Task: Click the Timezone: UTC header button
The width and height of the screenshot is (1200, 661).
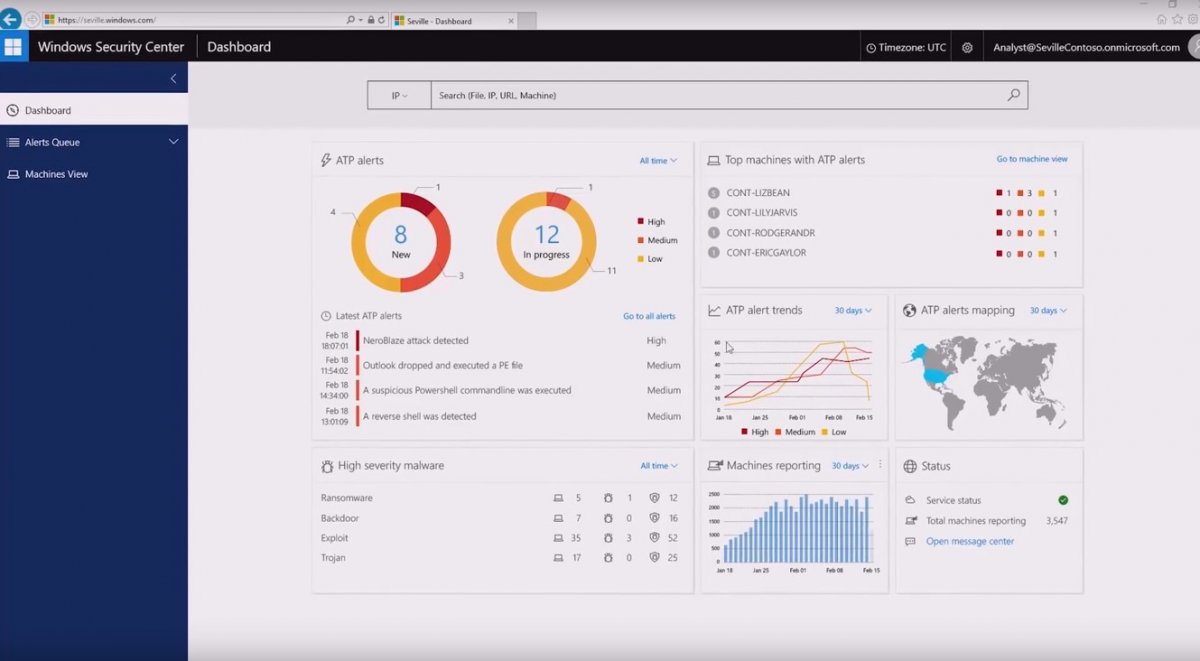Action: click(x=904, y=47)
